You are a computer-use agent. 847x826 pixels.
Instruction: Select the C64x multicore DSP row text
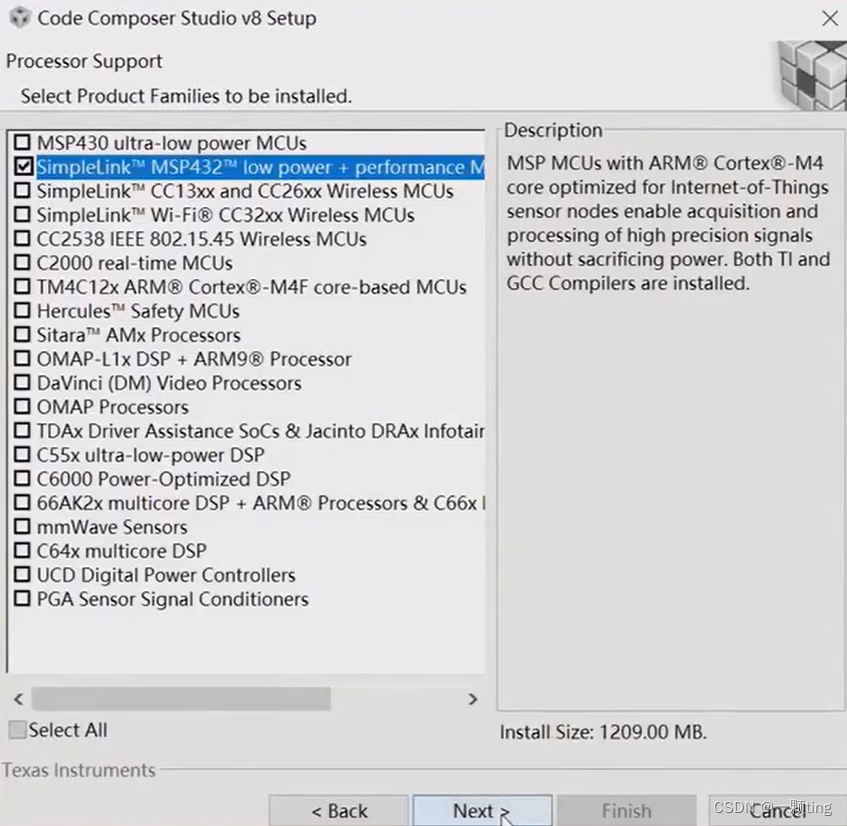[x=122, y=551]
